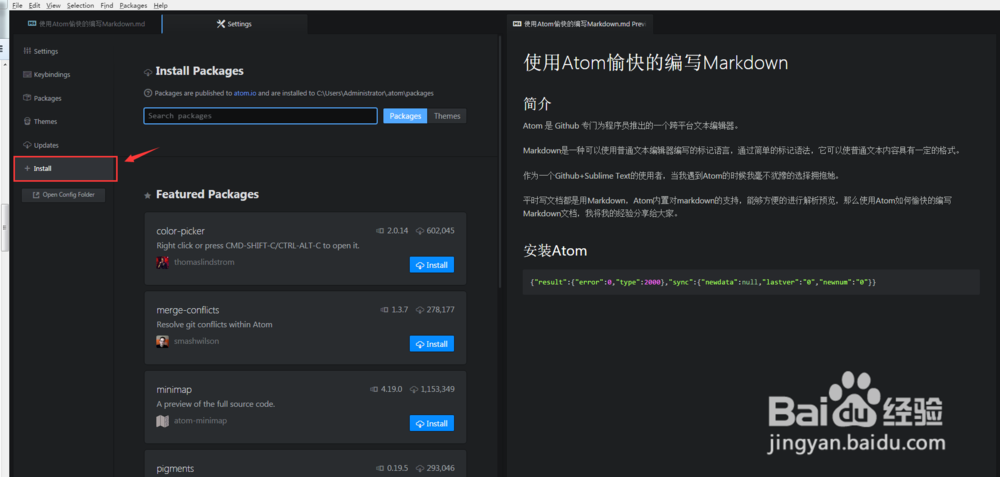Open the Selection menu
Viewport: 1000px width, 477px height.
click(80, 5)
